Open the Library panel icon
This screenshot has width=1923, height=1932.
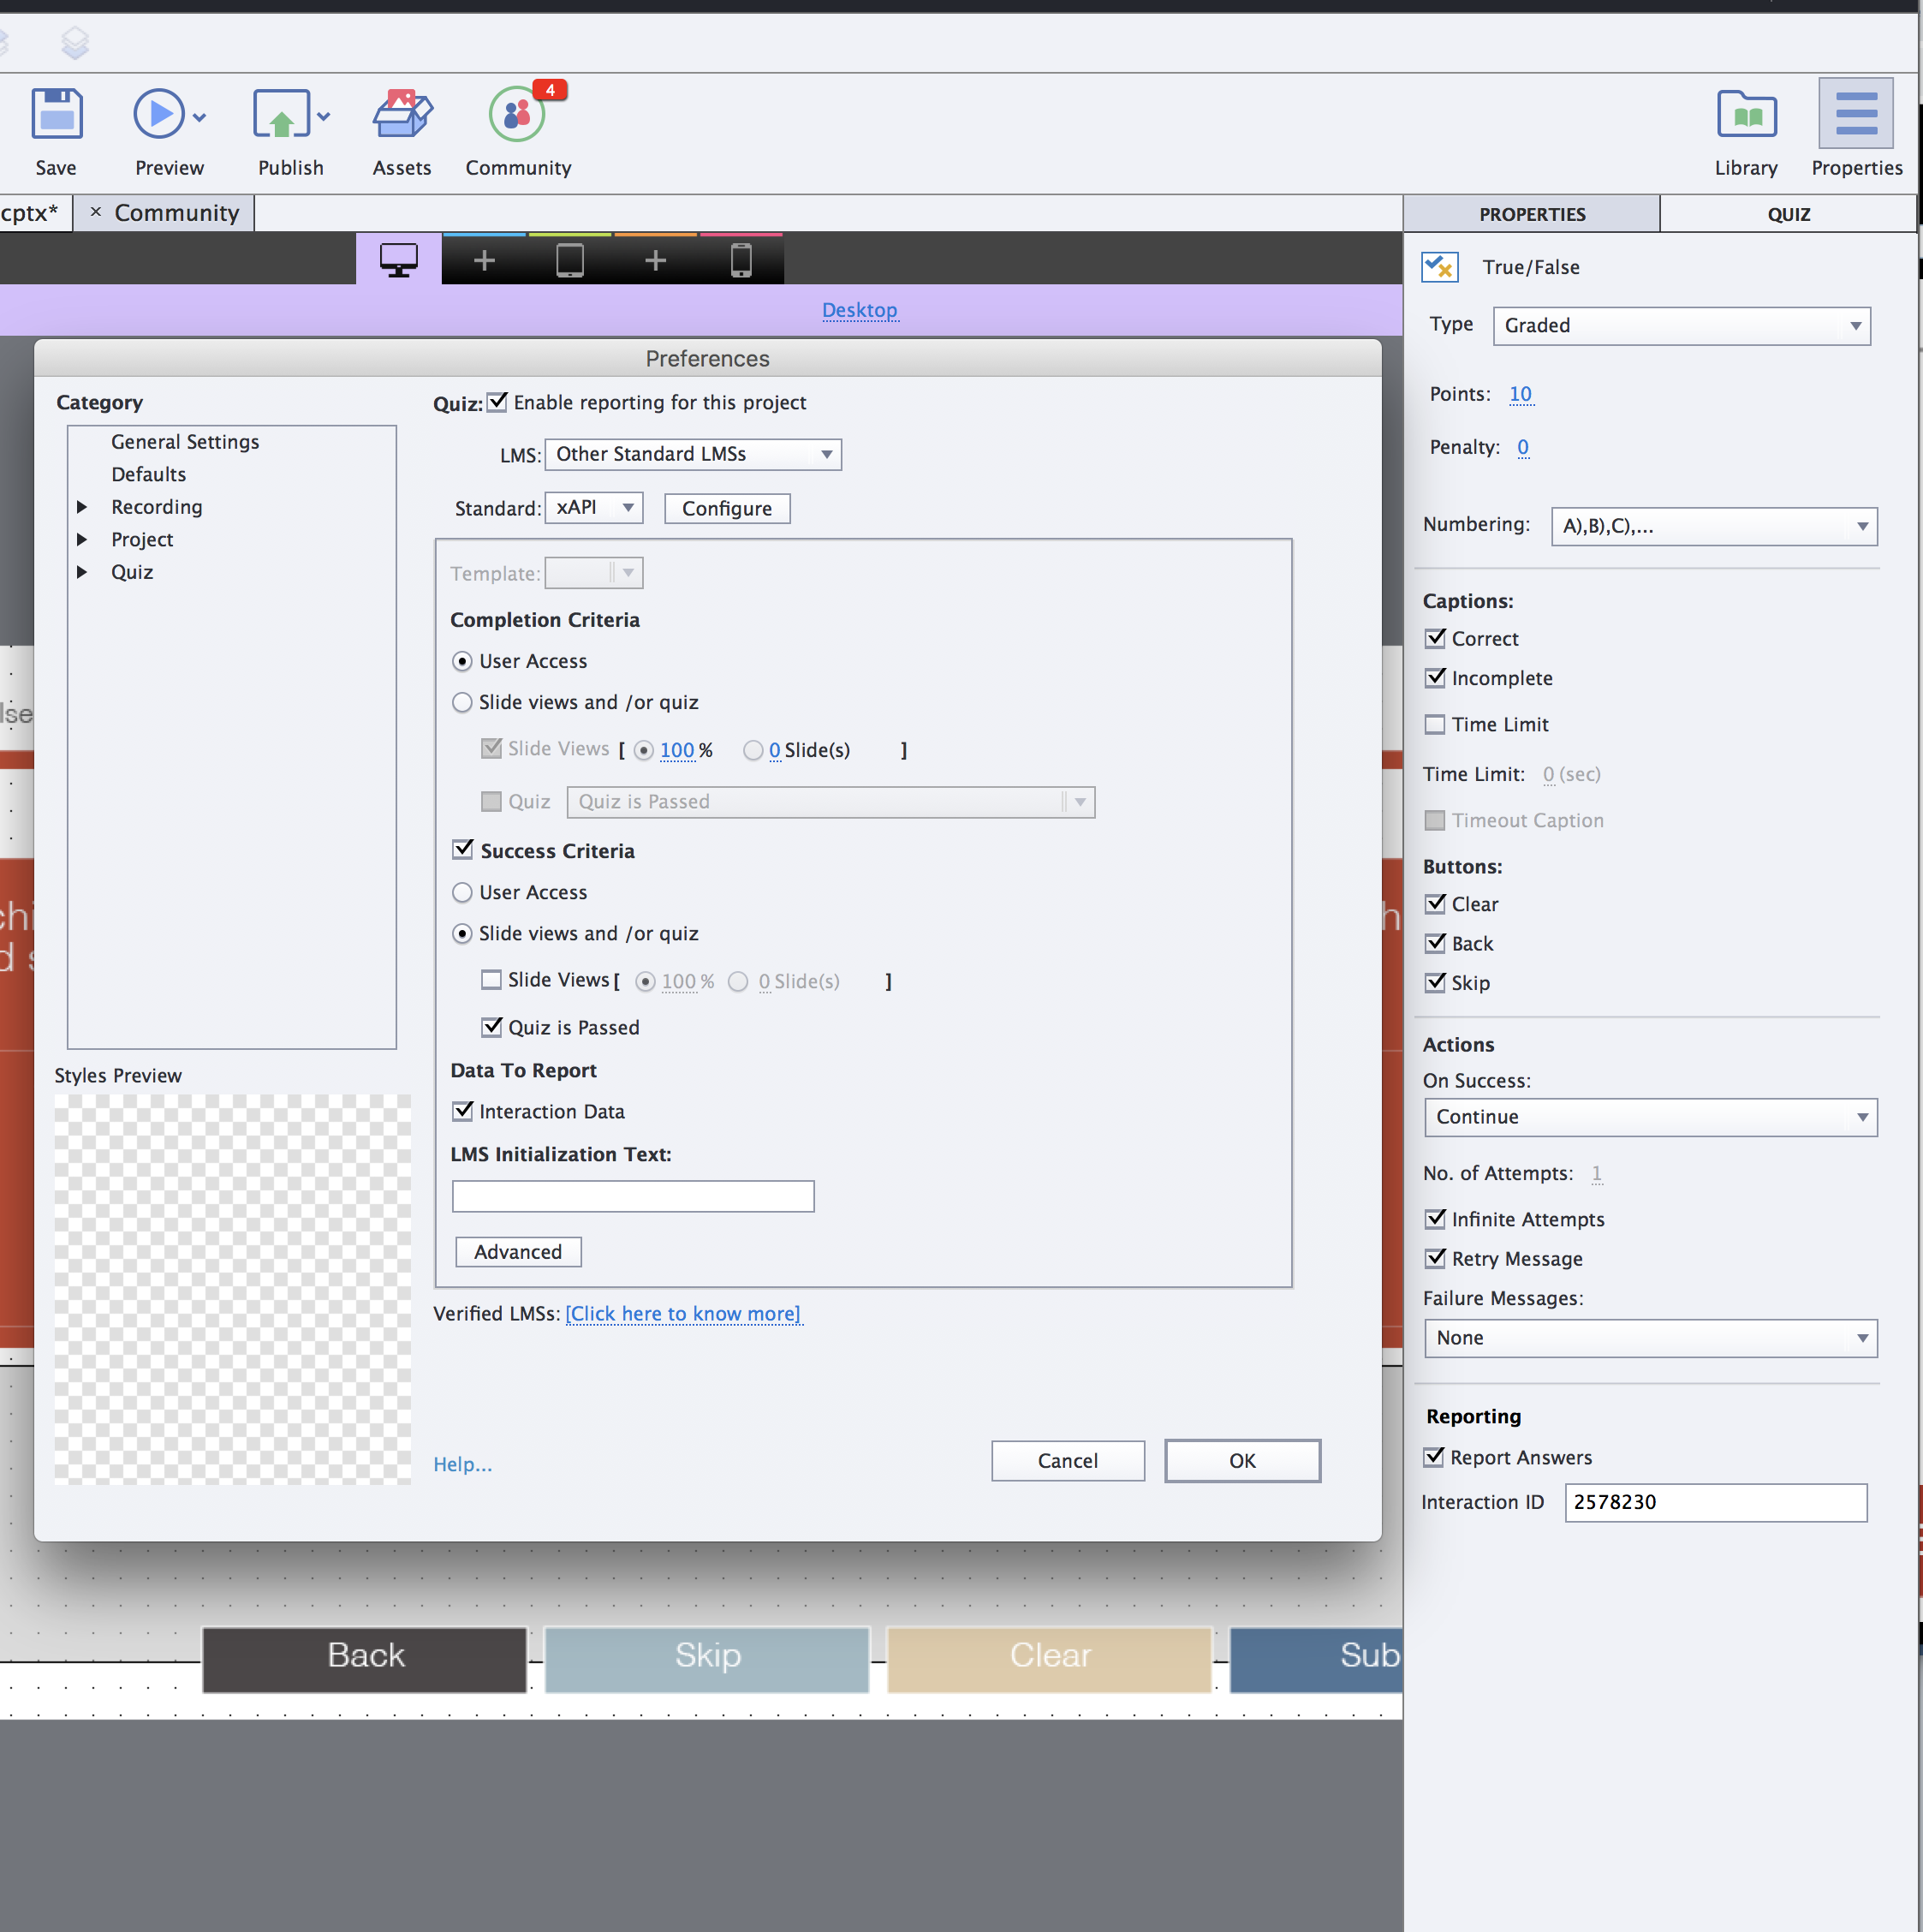pyautogui.click(x=1745, y=114)
